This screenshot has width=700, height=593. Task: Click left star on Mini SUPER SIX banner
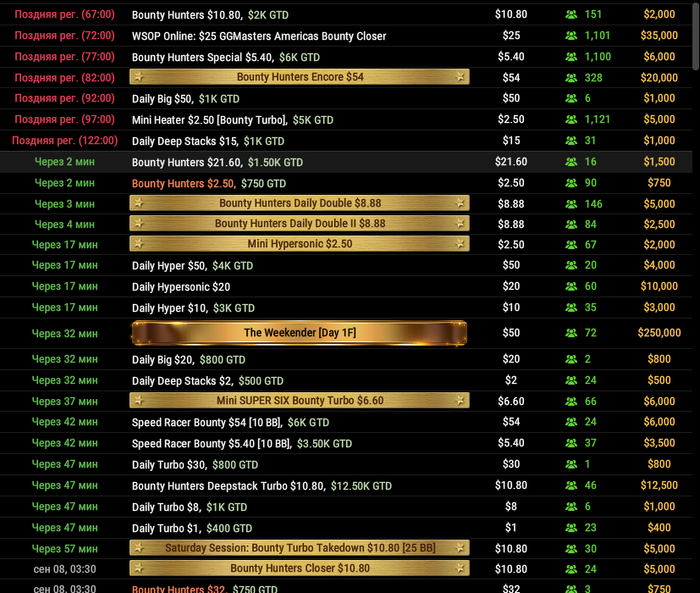pos(139,401)
